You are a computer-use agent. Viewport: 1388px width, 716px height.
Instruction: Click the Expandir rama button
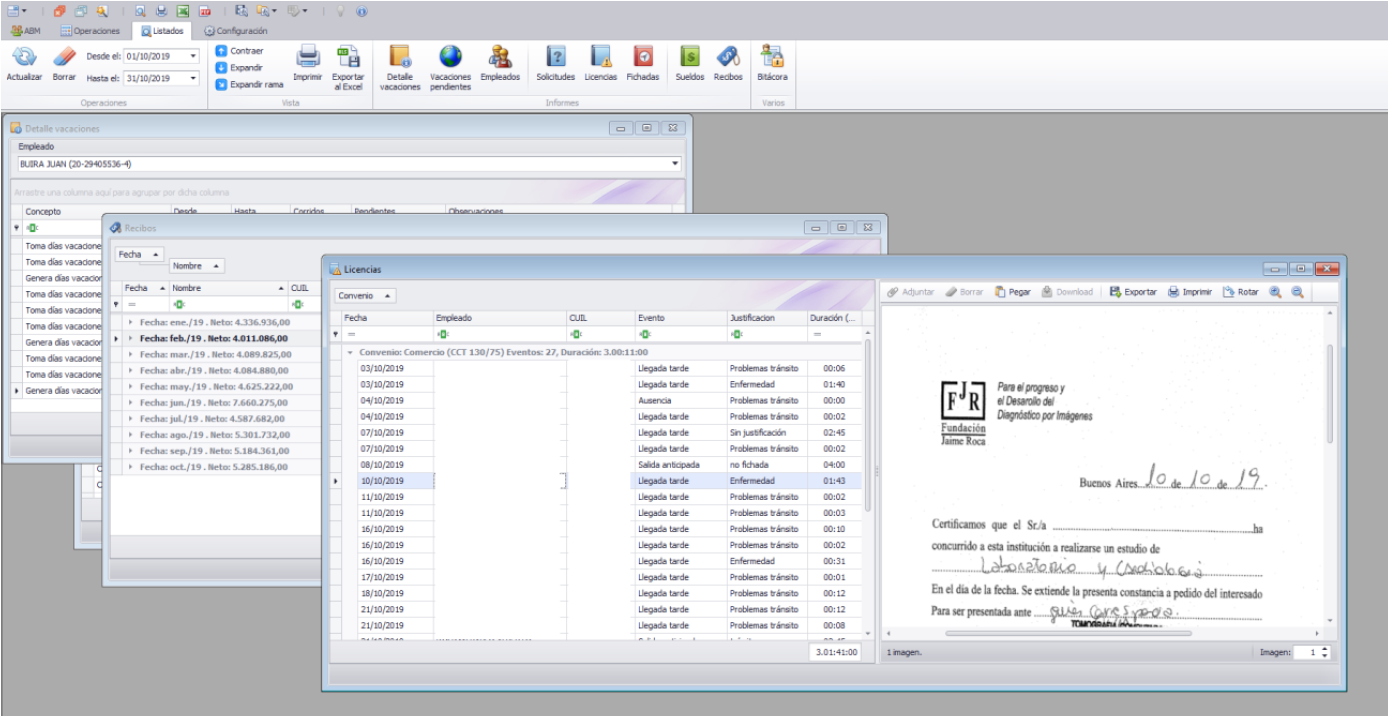point(249,85)
